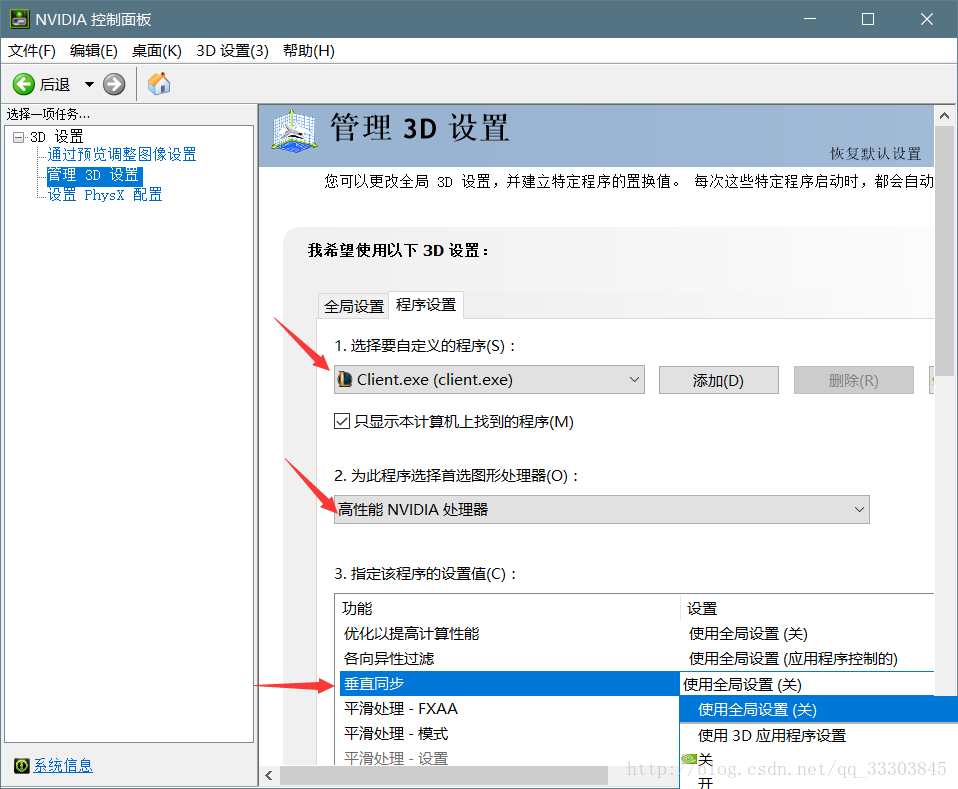Minimize the NVIDIA 控制面板 window
958x789 pixels.
[810, 19]
